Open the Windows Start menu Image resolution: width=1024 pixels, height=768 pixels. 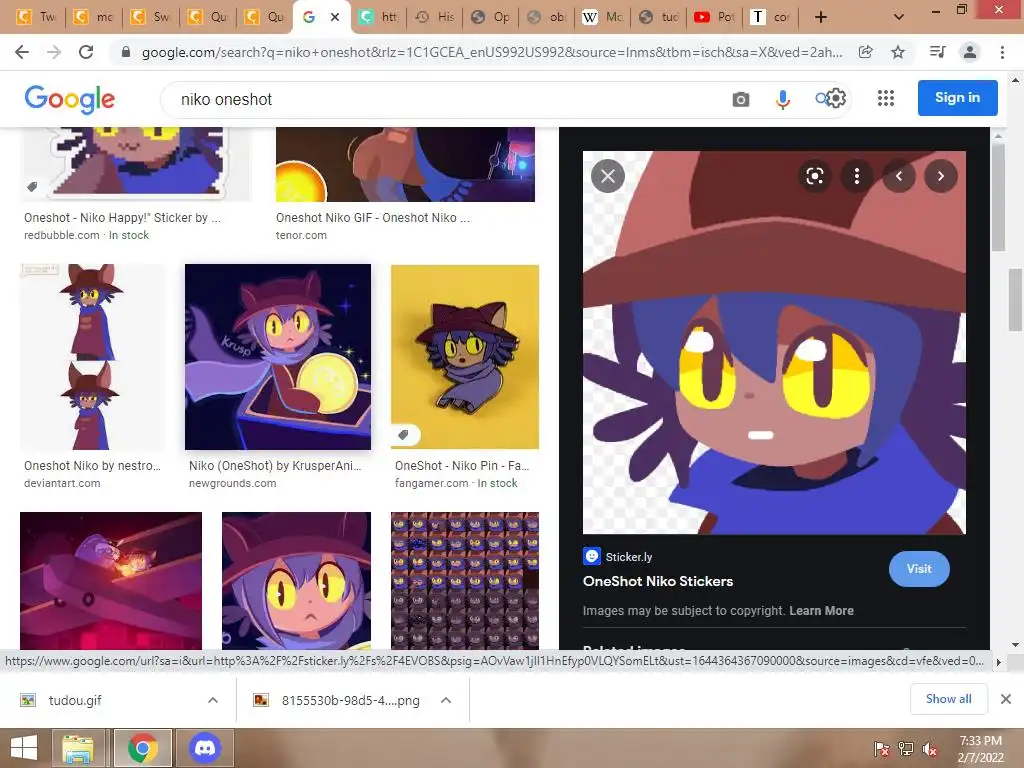coord(24,748)
